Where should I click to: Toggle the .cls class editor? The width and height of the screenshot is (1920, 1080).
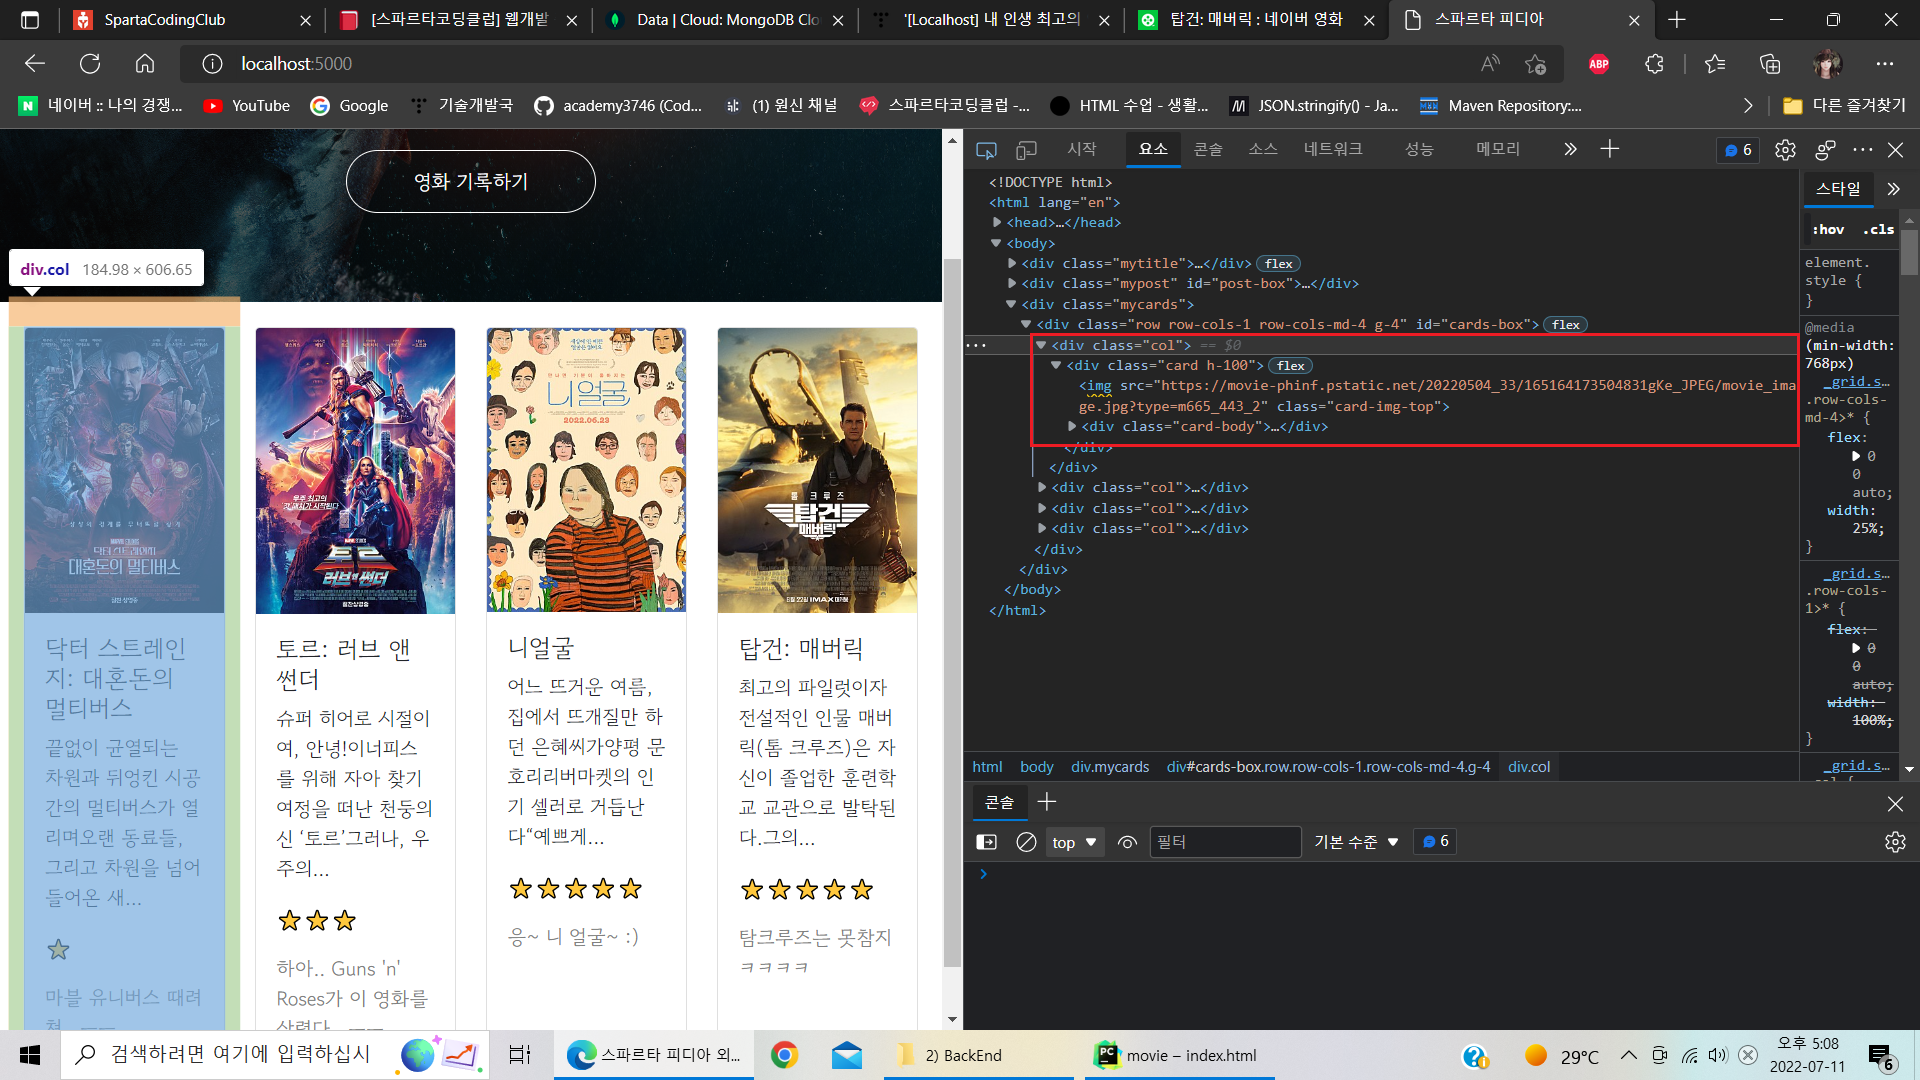click(x=1878, y=229)
